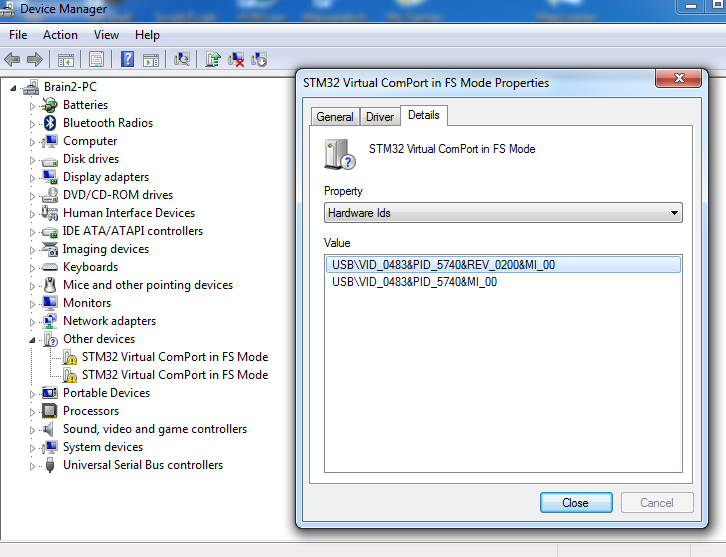Click the Batteries category icon
This screenshot has height=557, width=726.
point(49,105)
